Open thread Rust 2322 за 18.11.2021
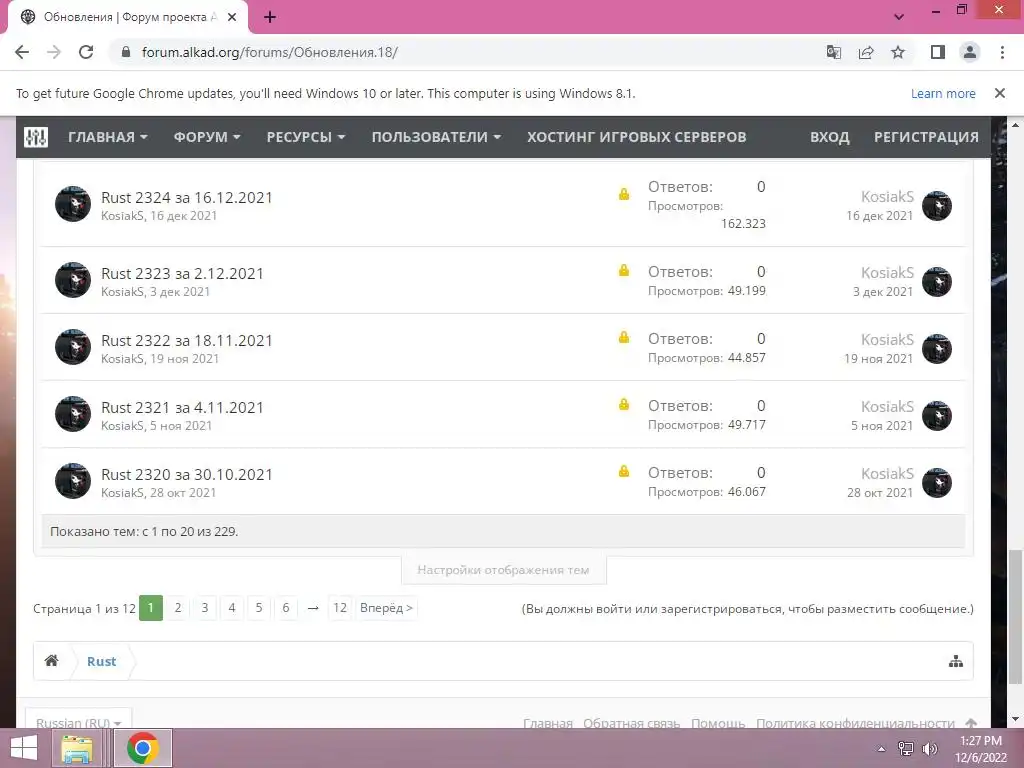 point(187,340)
